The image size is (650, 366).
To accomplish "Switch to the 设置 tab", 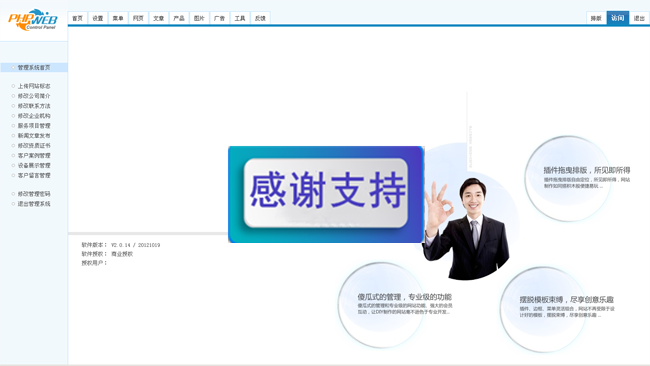I will 98,18.
